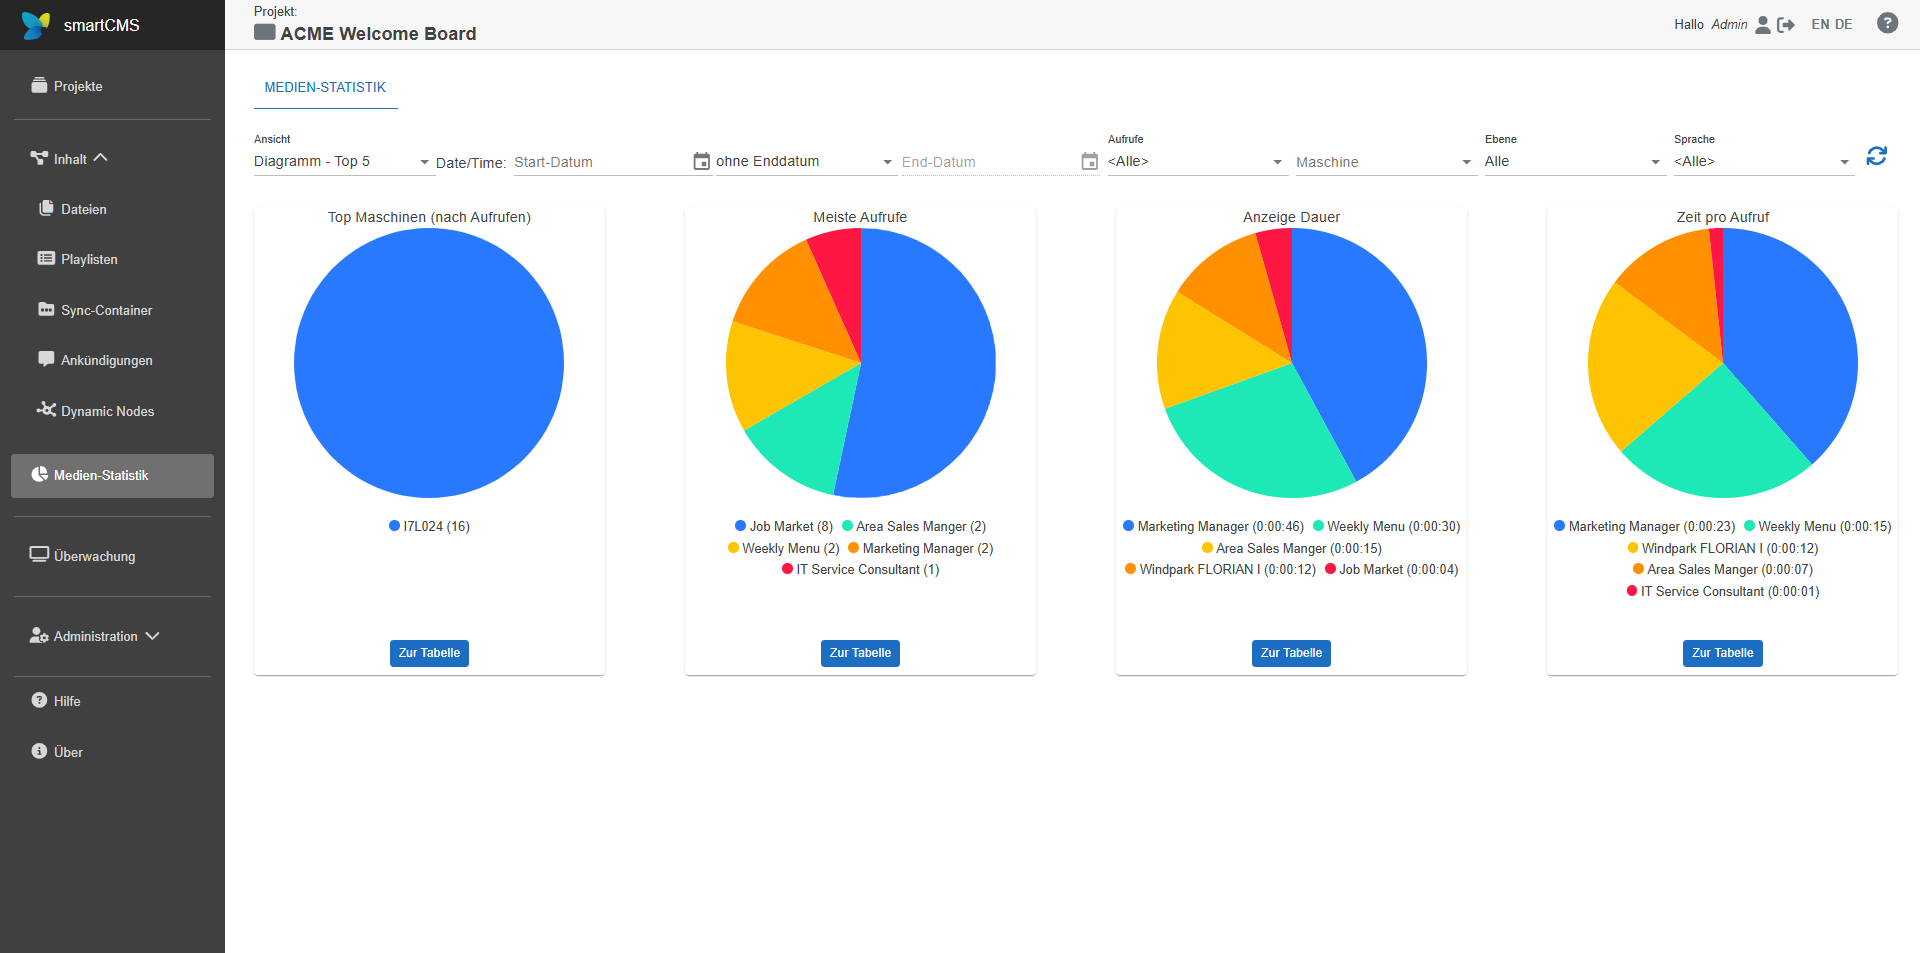Open Dynamic Nodes in sidebar

point(107,411)
